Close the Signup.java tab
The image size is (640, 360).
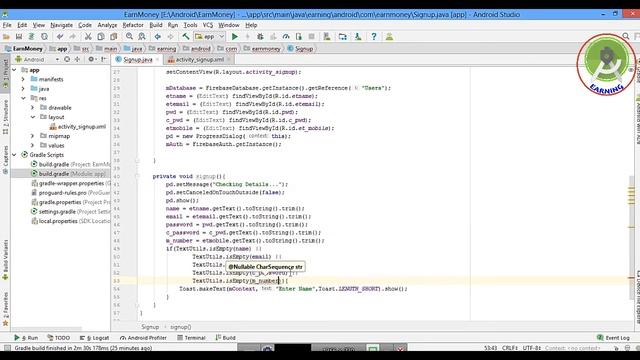[x=158, y=60]
